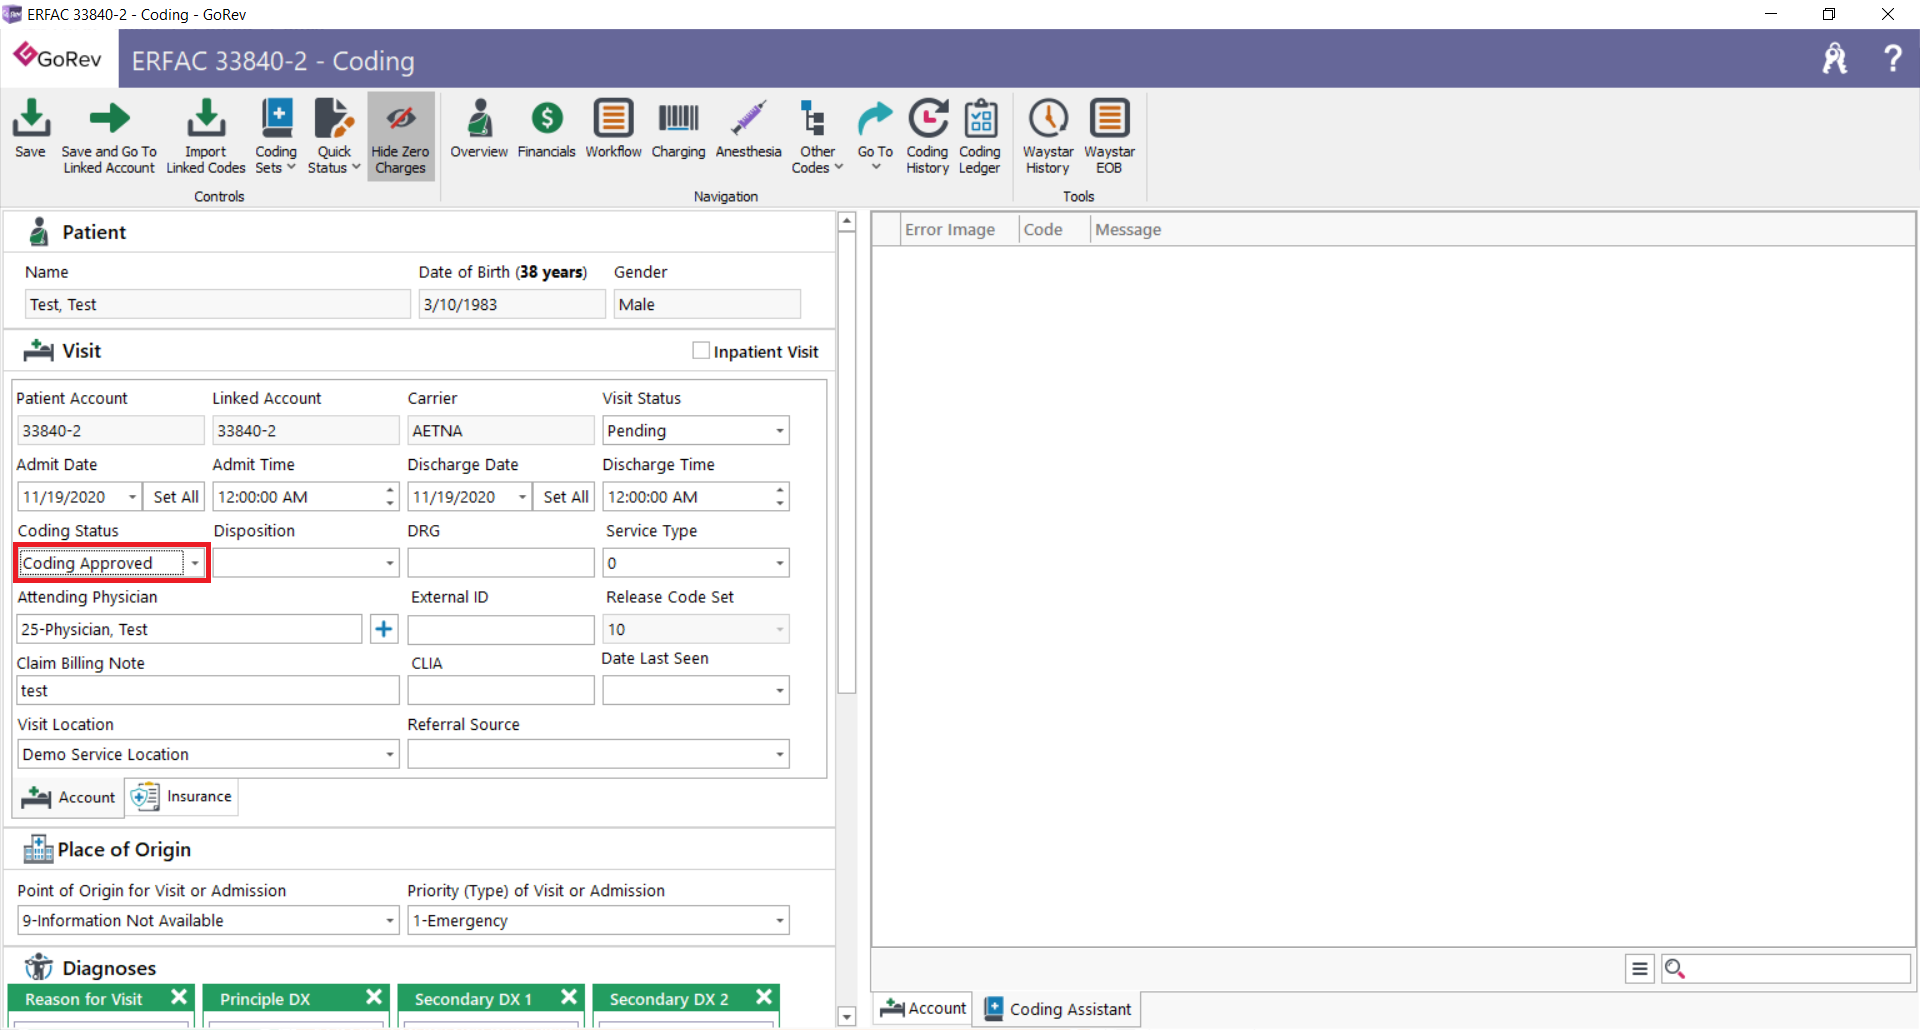The height and width of the screenshot is (1030, 1920).
Task: Open Coding Ledger
Action: 979,136
